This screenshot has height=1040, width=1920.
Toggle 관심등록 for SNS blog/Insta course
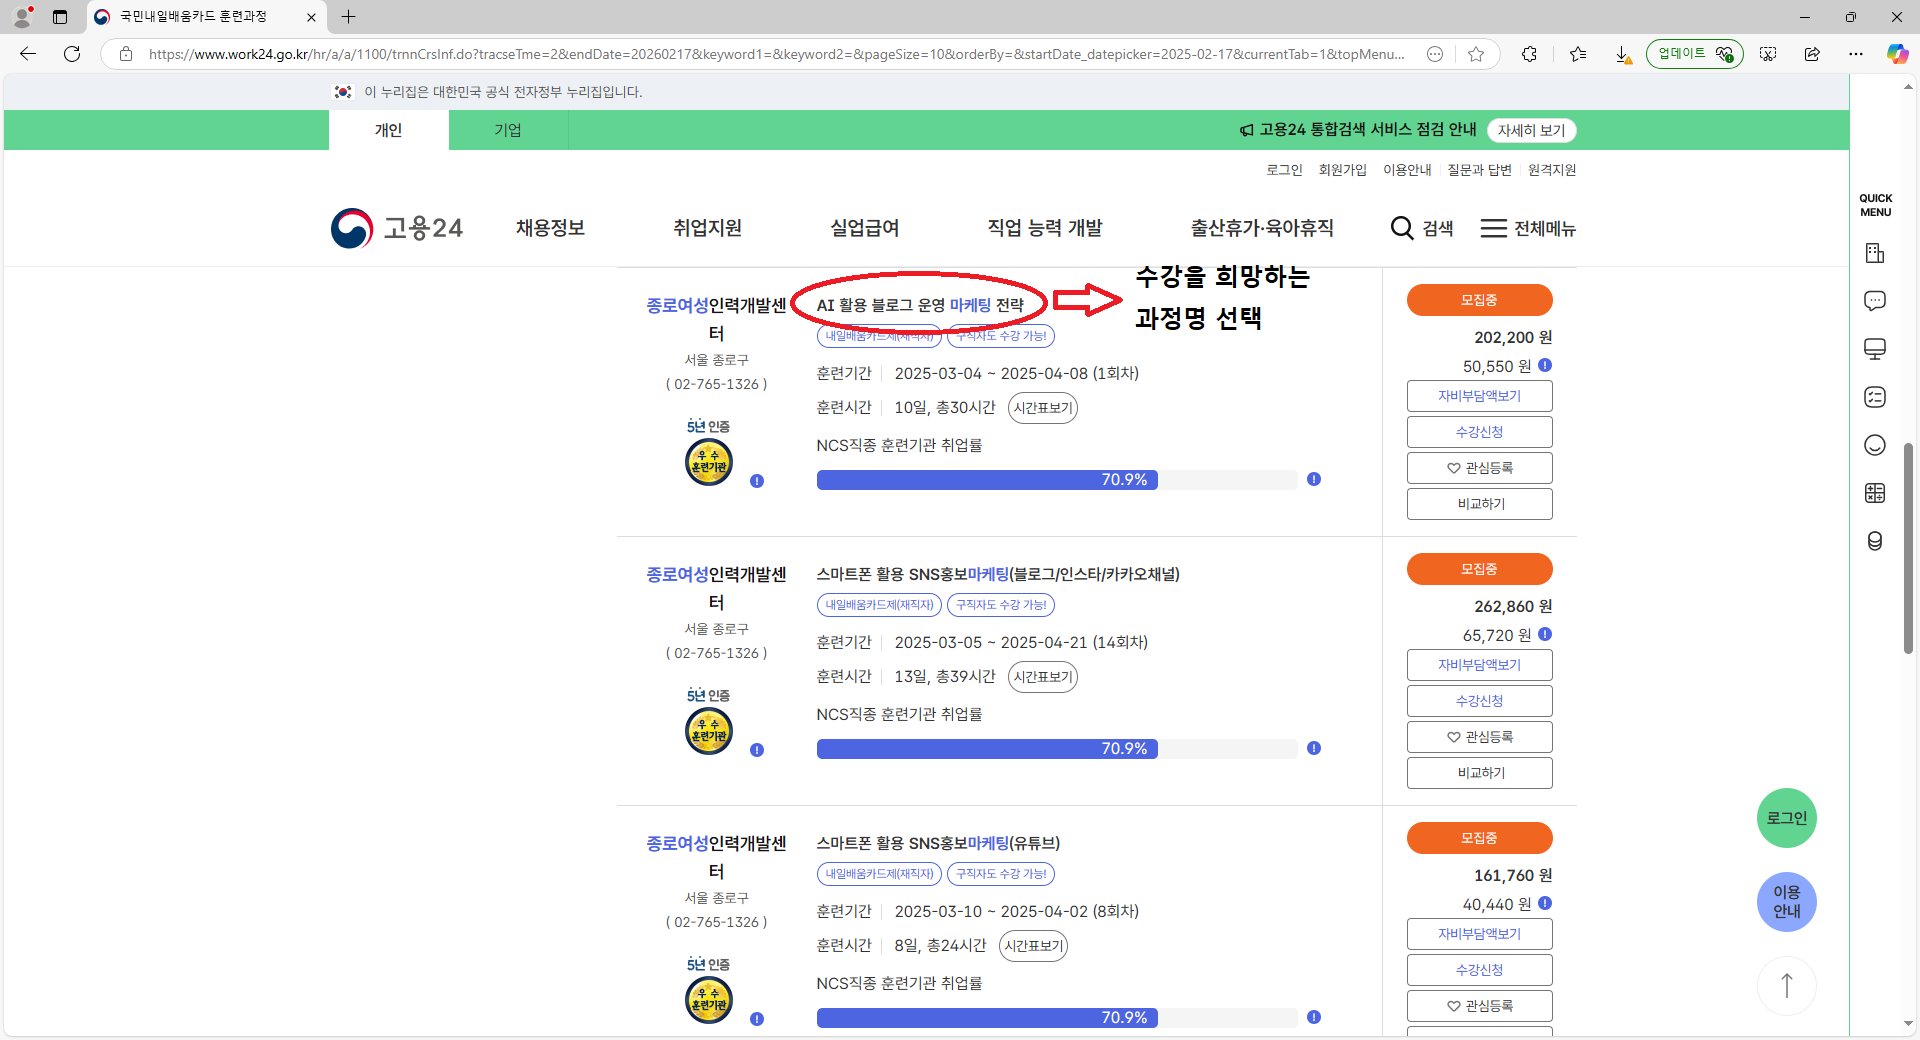[1479, 737]
